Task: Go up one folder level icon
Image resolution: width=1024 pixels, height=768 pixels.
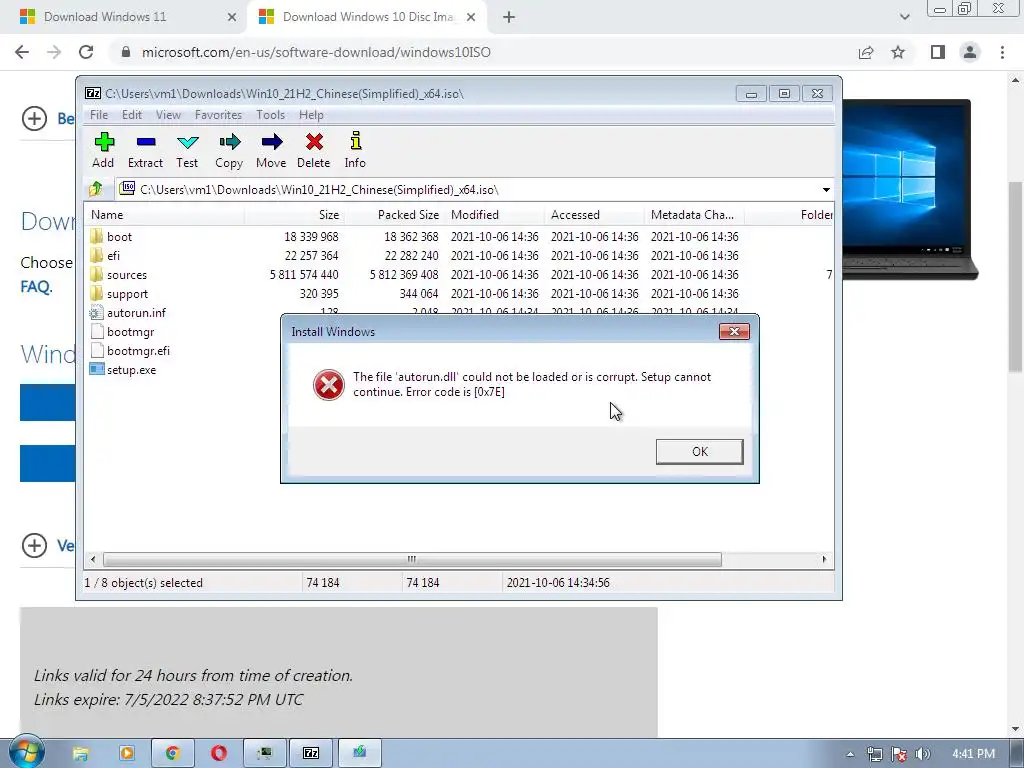Action: 96,189
